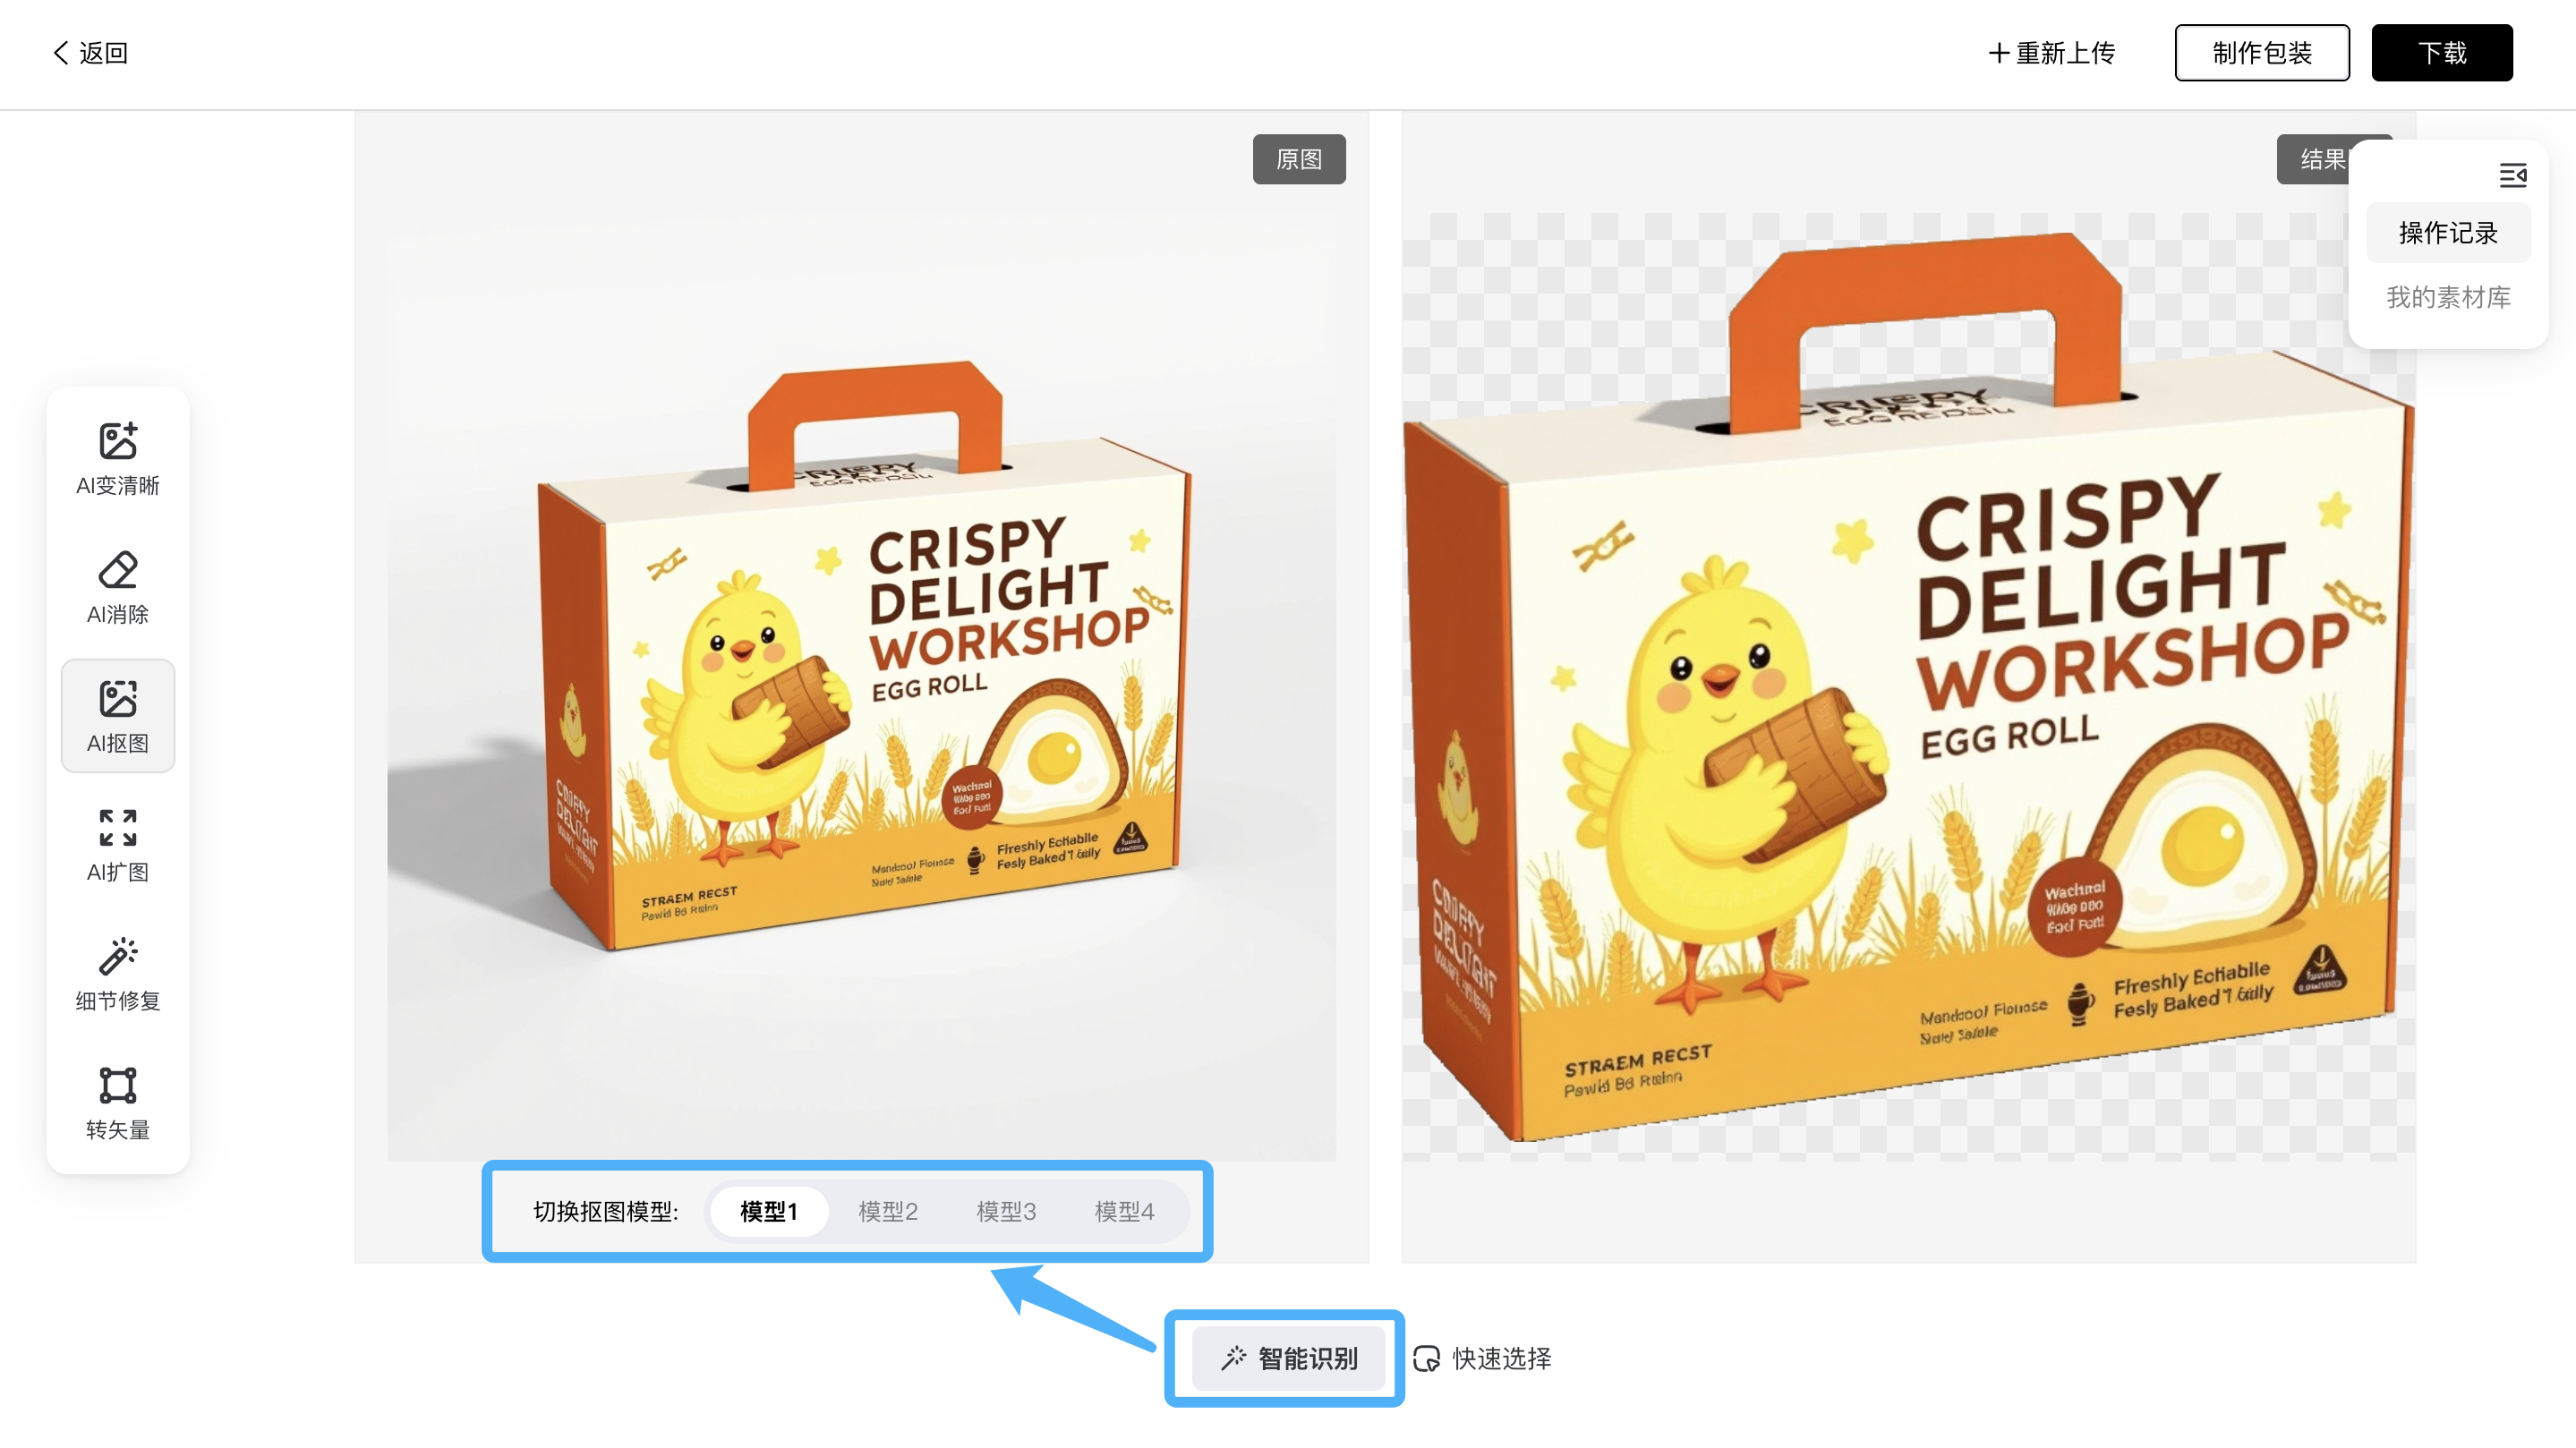Viewport: 2576px width, 1448px height.
Task: Collapse the right side panel icon
Action: pyautogui.click(x=2512, y=176)
